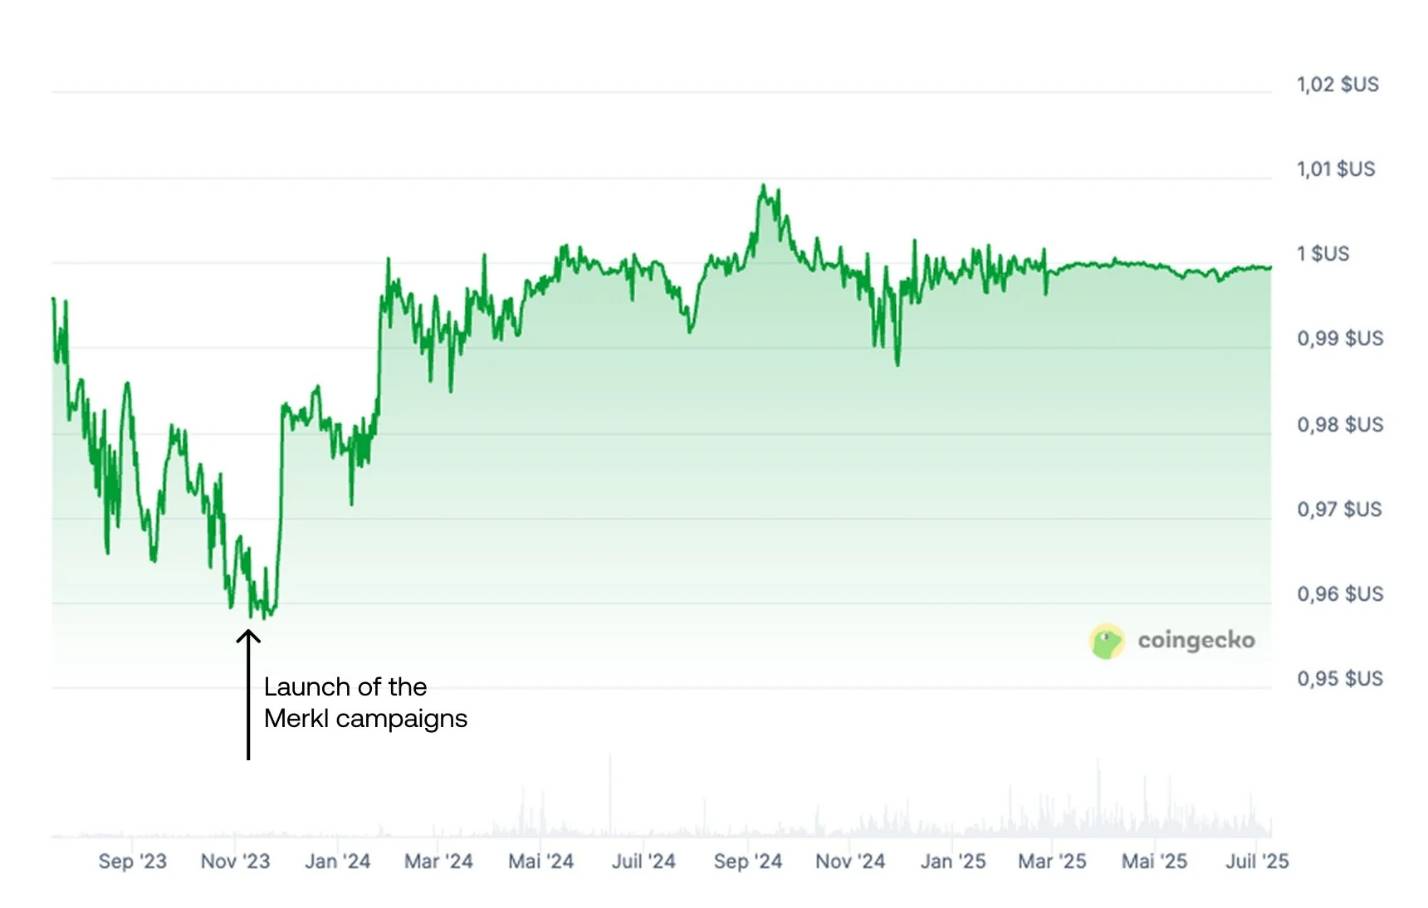
Task: Click the Nov '24 x-axis label
Action: pyautogui.click(x=850, y=861)
